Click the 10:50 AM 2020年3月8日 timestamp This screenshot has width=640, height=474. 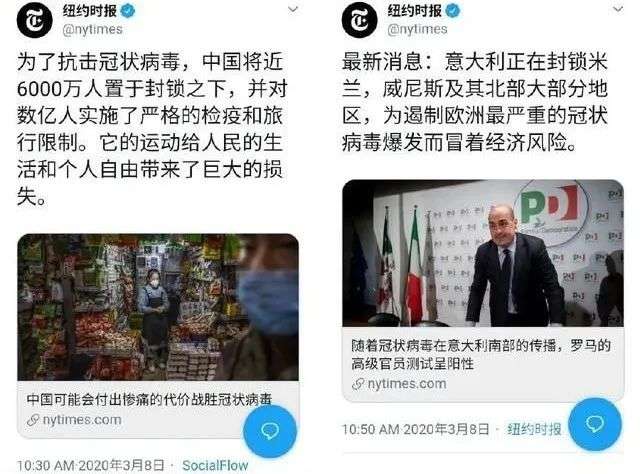416,429
